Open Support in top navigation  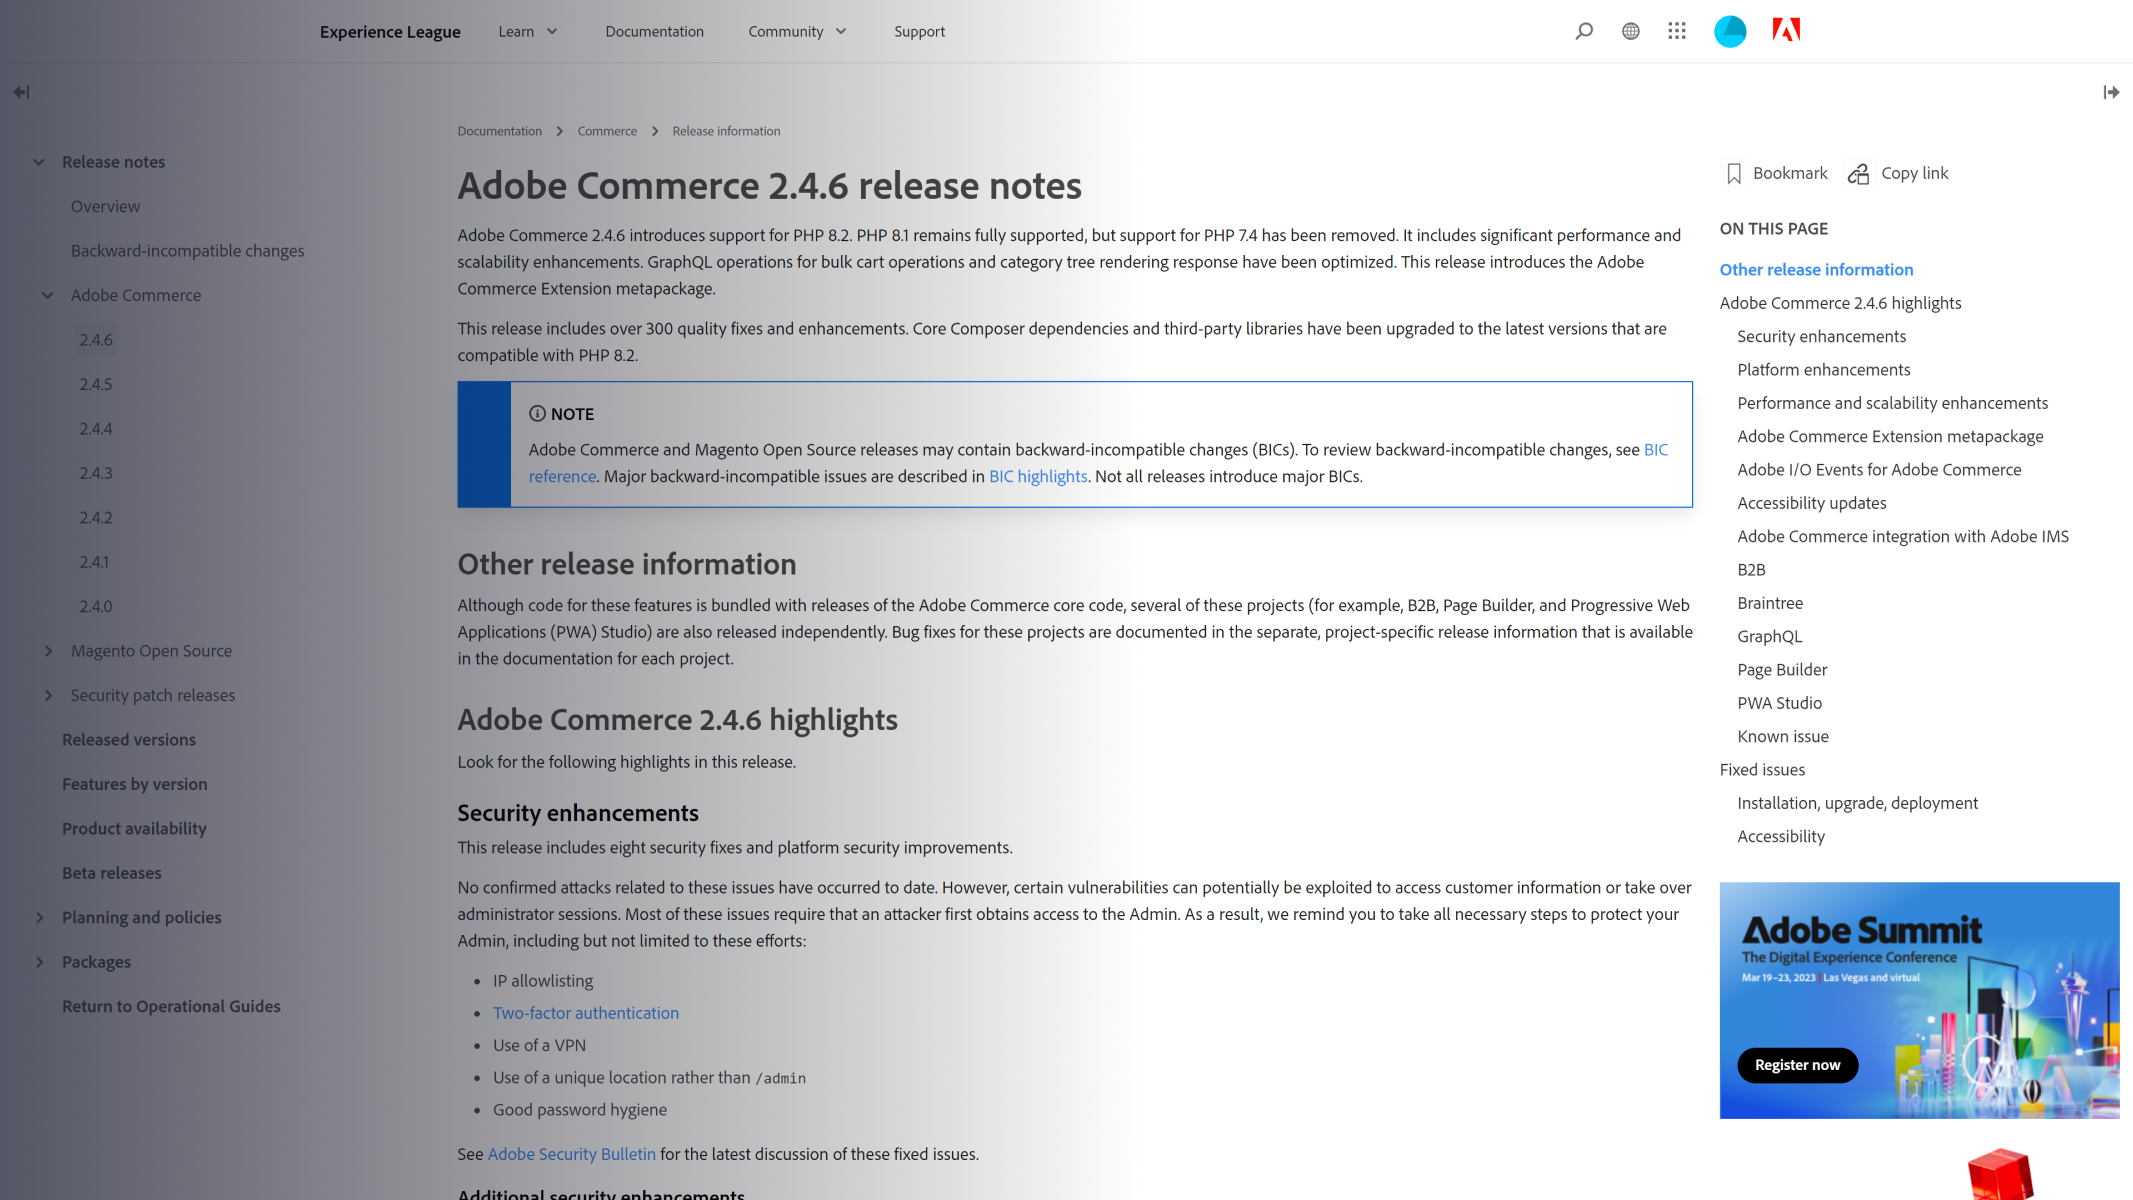(x=919, y=31)
